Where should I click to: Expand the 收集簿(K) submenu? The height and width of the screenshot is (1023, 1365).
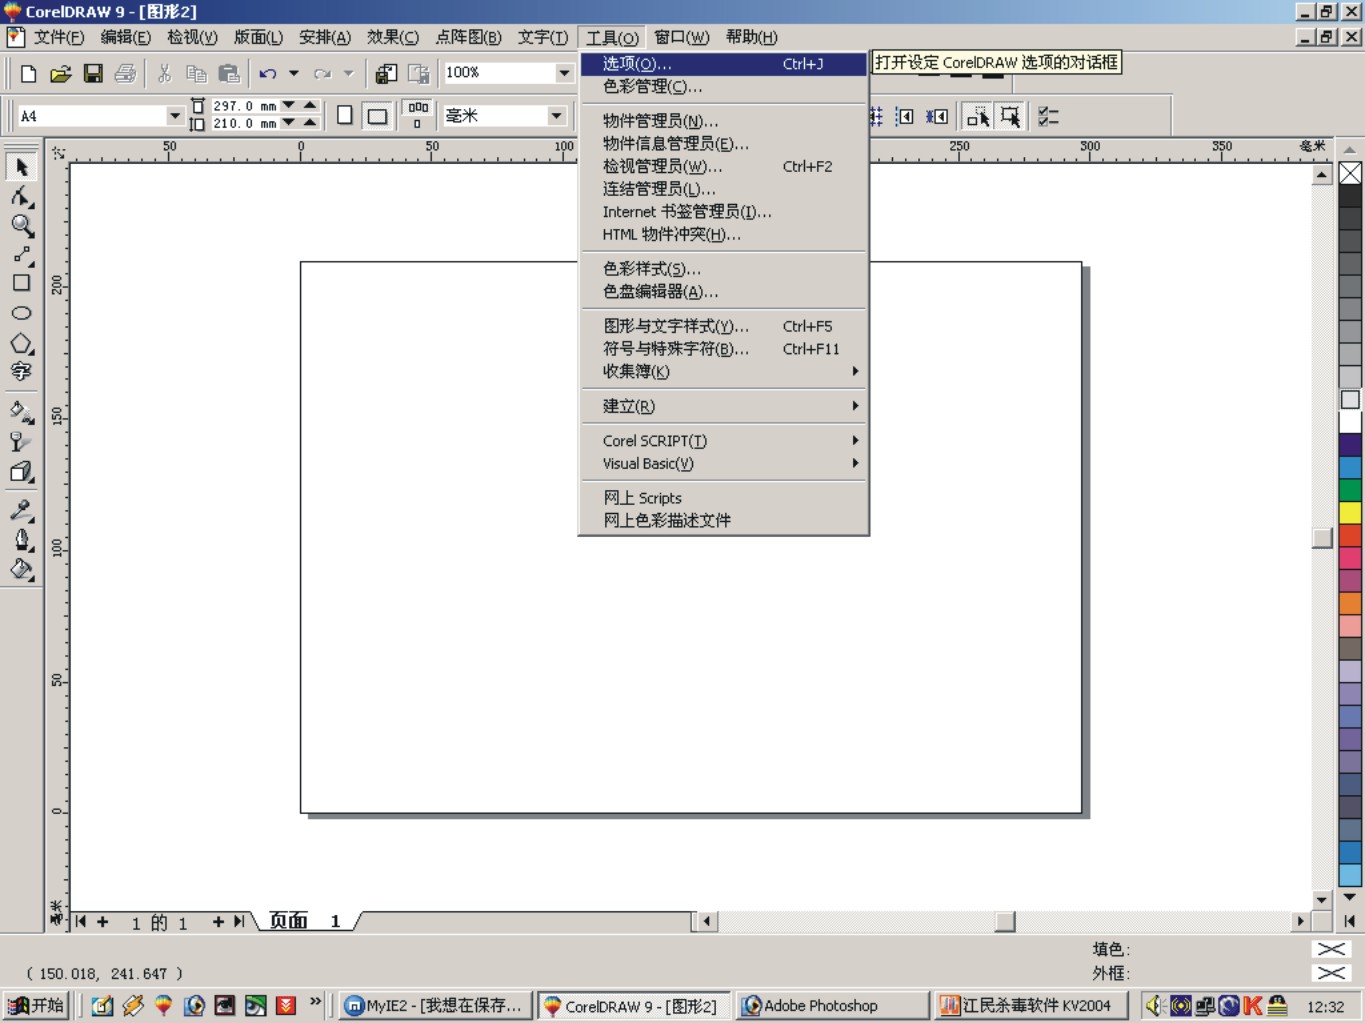coord(723,371)
